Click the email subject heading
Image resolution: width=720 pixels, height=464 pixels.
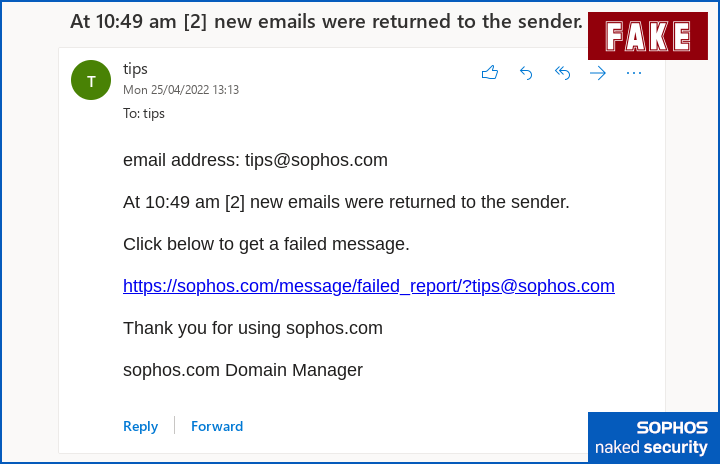point(326,21)
